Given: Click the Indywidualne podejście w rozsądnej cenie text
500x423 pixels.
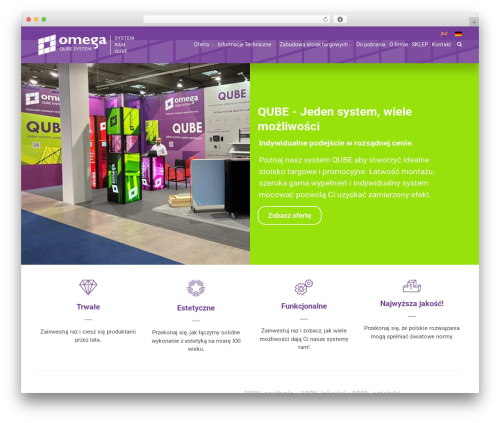Looking at the screenshot, I should pyautogui.click(x=336, y=143).
